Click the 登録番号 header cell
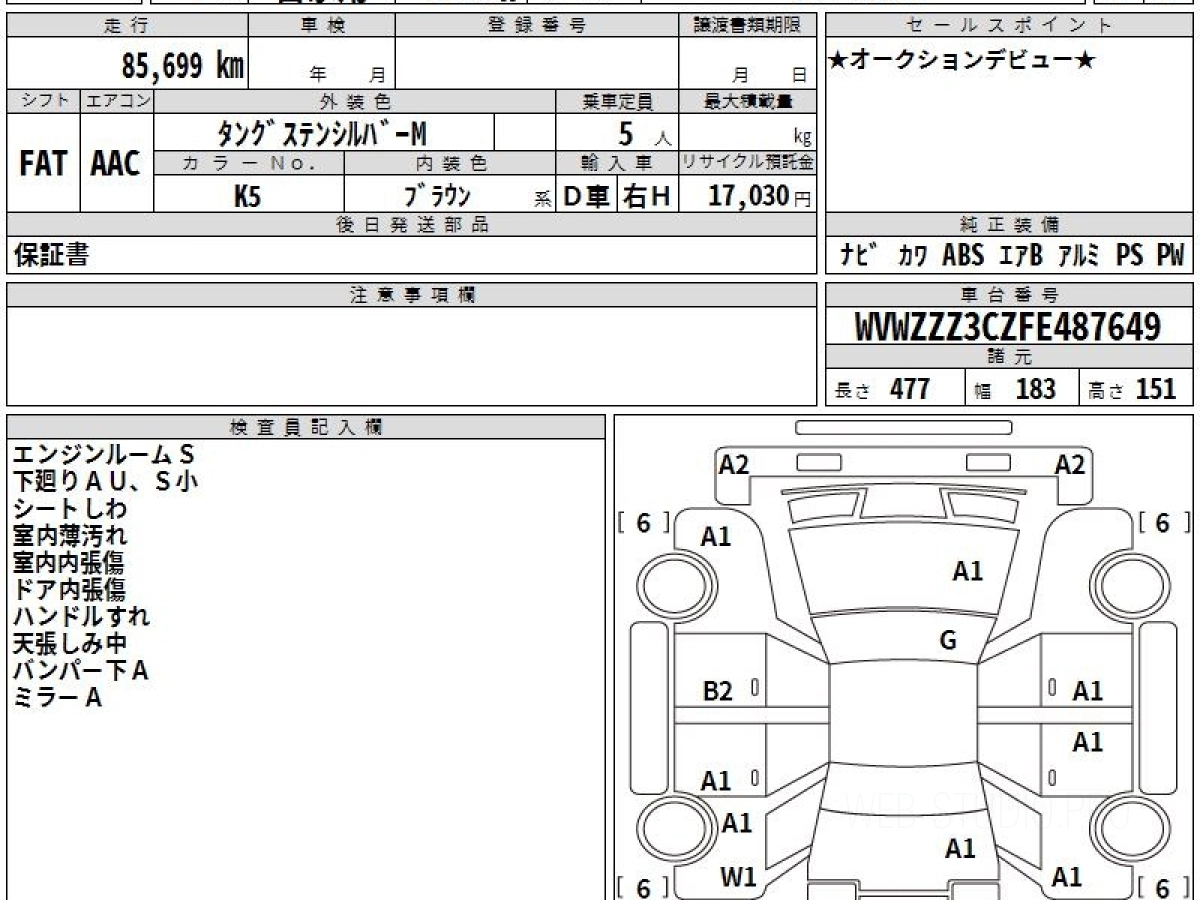Viewport: 1200px width, 900px height. click(x=537, y=26)
